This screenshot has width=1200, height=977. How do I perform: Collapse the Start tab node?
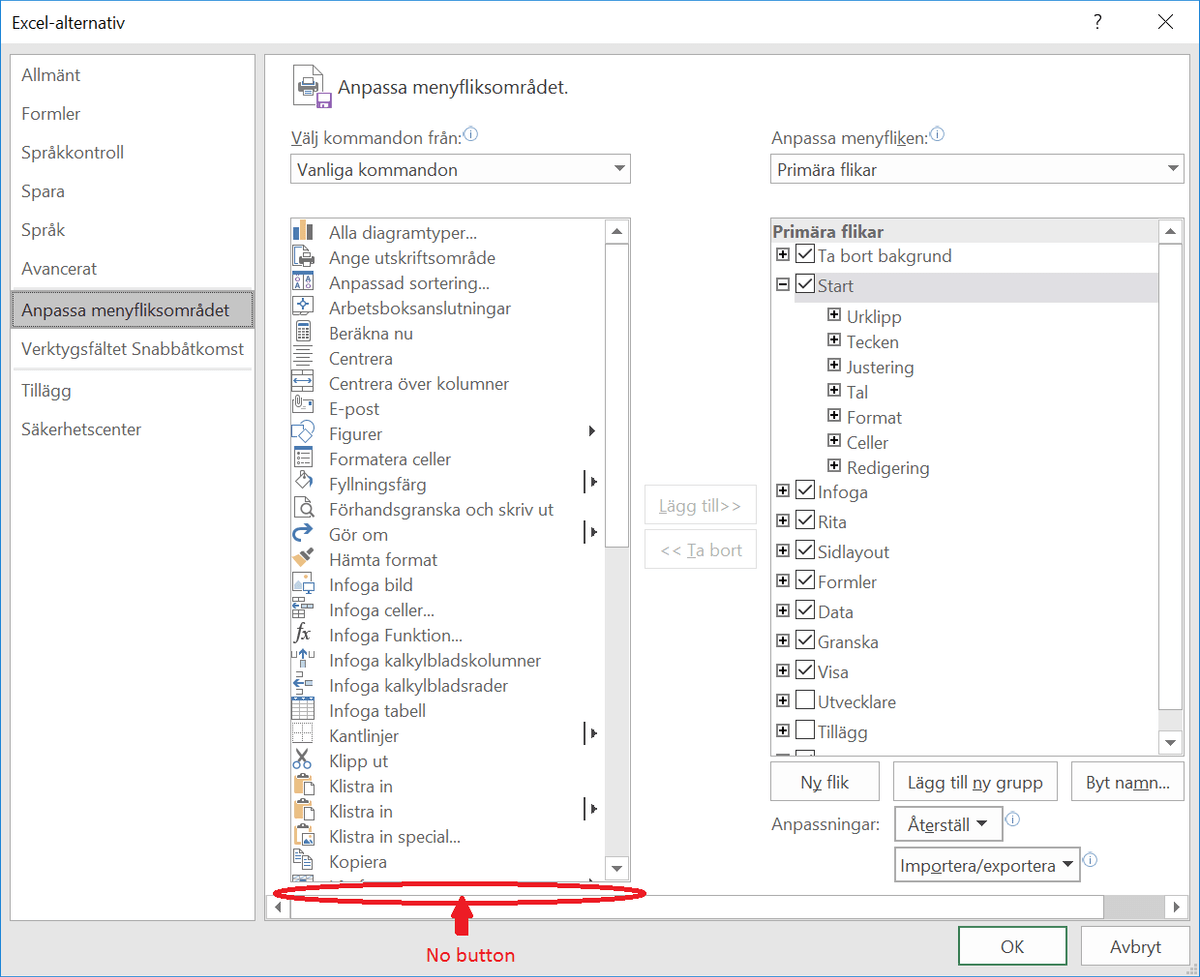pyautogui.click(x=783, y=284)
